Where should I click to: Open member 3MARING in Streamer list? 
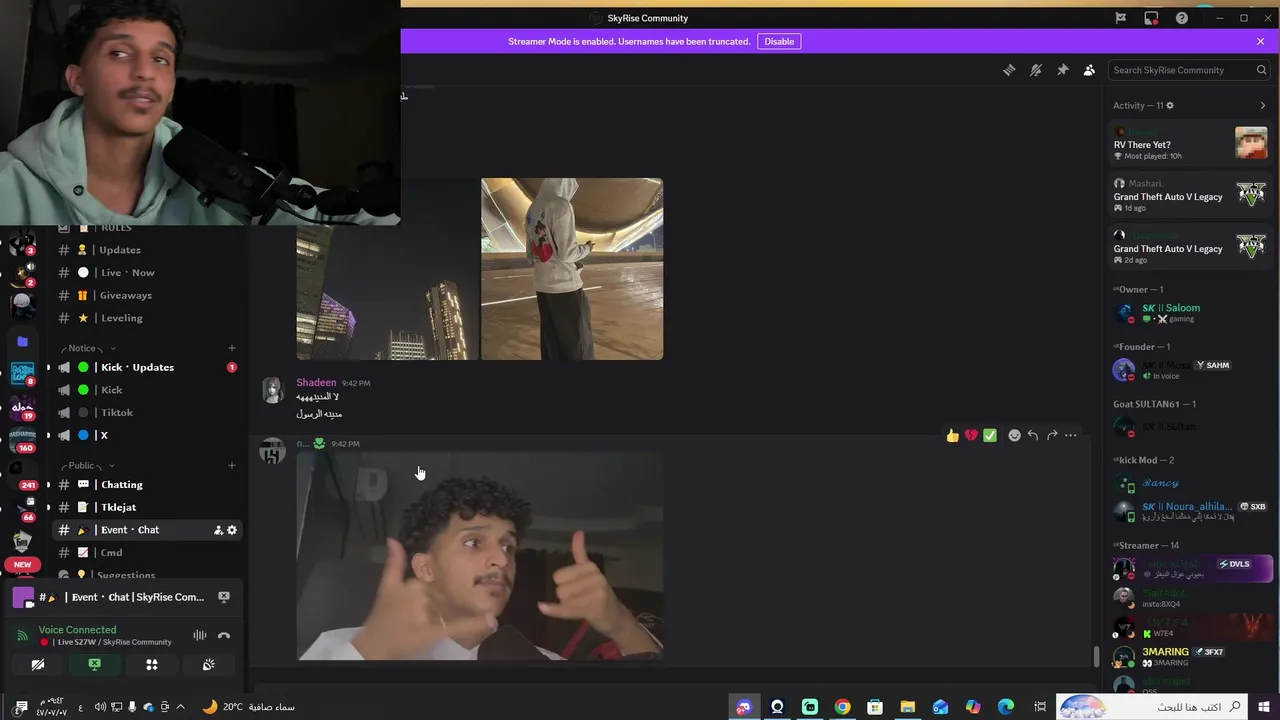[1191, 656]
